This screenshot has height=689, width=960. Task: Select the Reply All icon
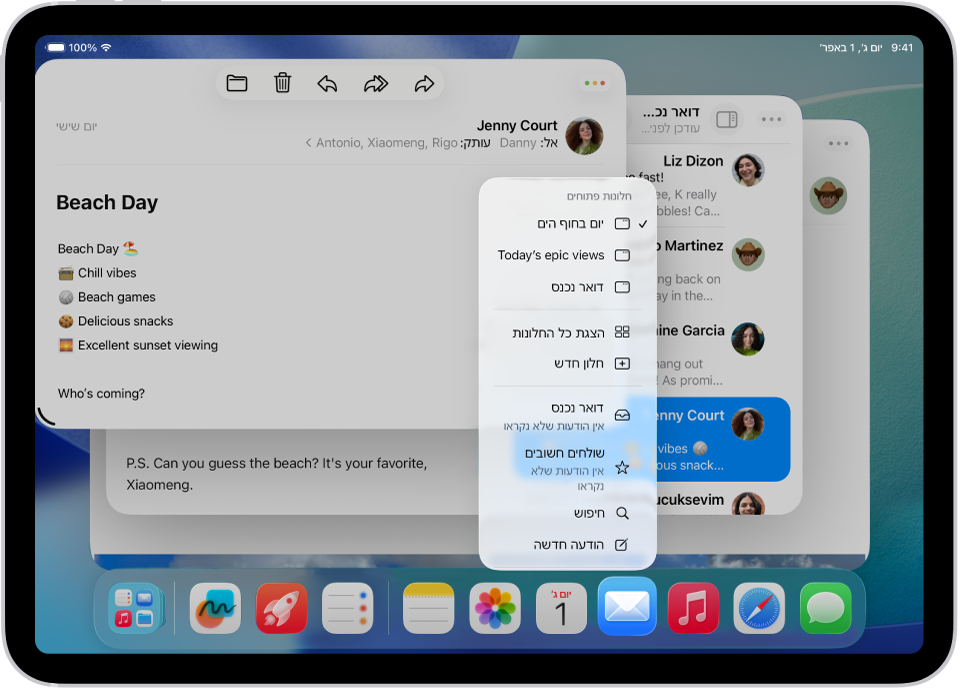click(x=375, y=83)
